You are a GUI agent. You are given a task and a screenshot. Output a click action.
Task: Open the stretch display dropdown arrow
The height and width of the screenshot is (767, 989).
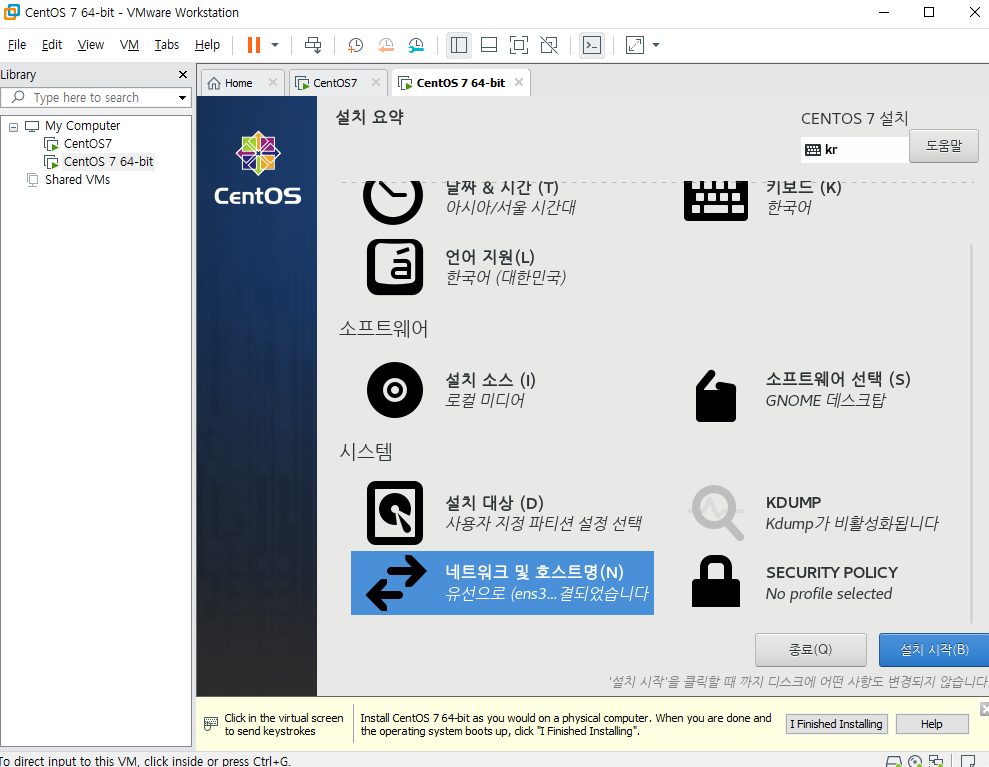(656, 45)
